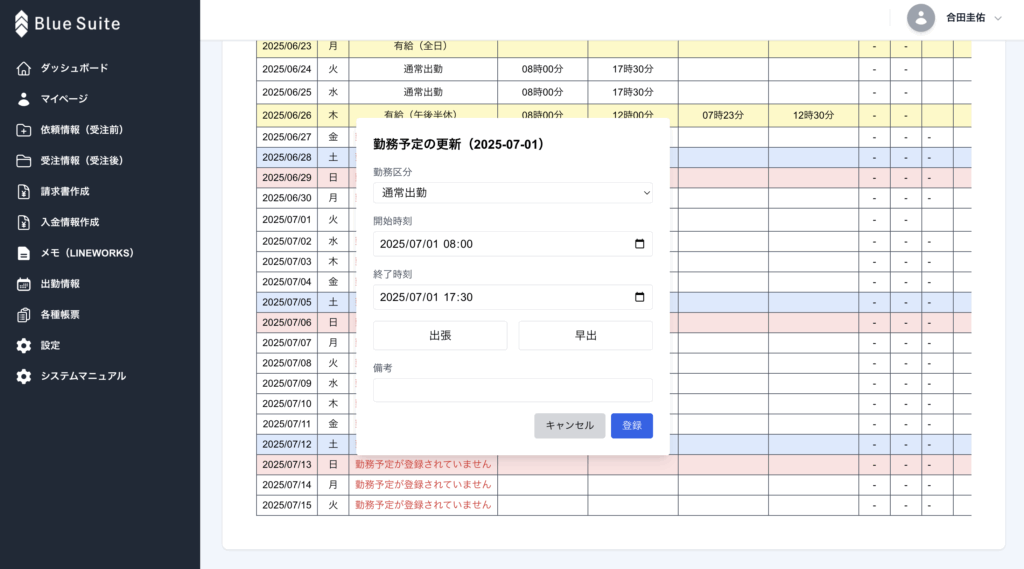Click 勤務予定が登録されていません in 2025/07/13 row

point(423,464)
